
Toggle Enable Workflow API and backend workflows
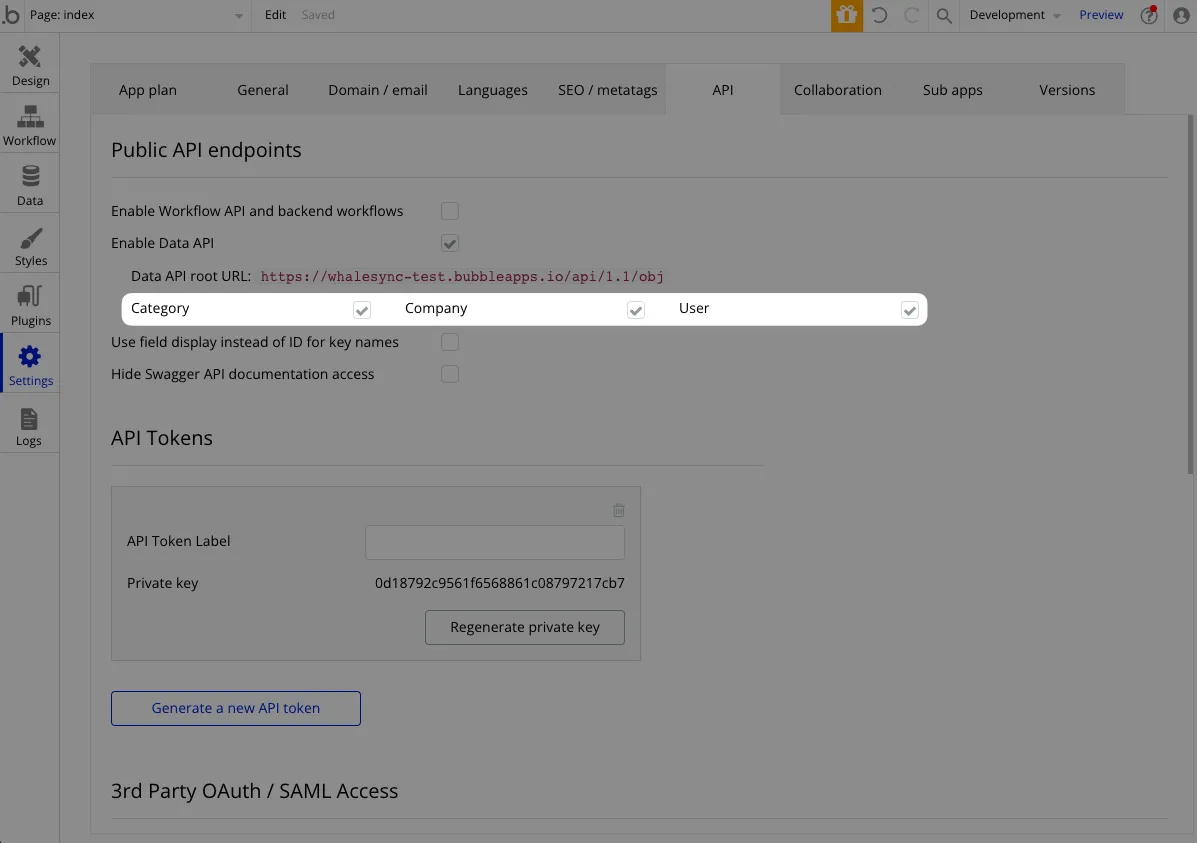[x=450, y=211]
